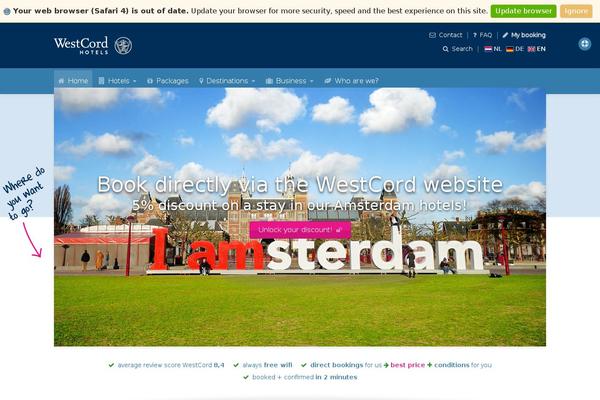
Task: Open the Who are we? page
Action: [351, 81]
